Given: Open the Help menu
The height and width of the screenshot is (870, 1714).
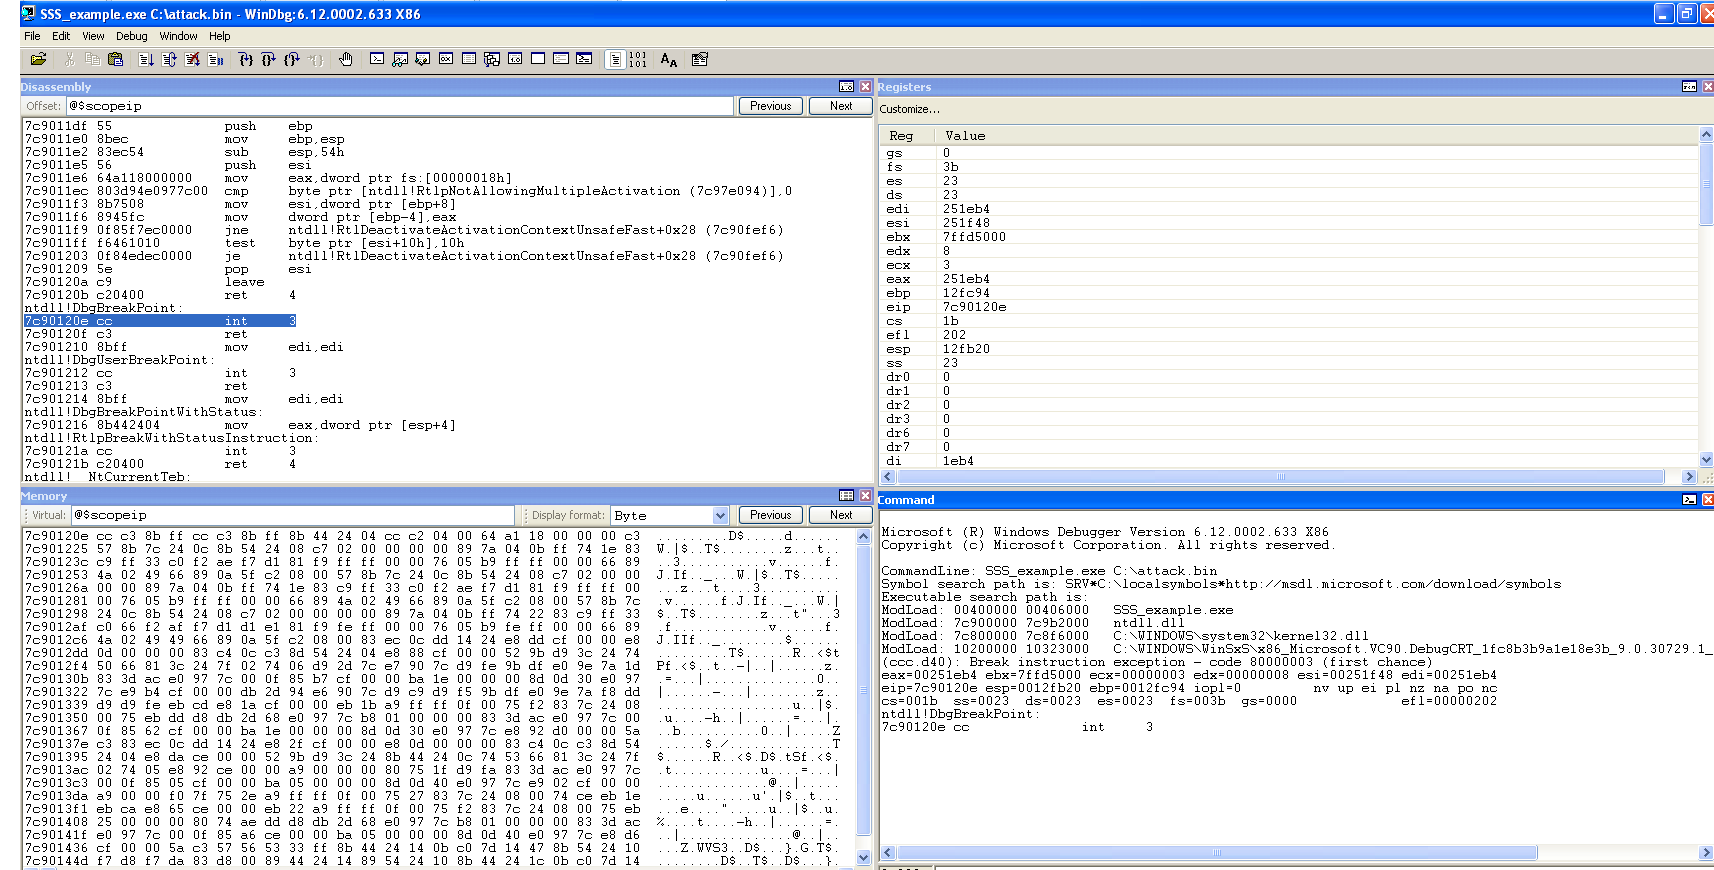Looking at the screenshot, I should point(219,36).
